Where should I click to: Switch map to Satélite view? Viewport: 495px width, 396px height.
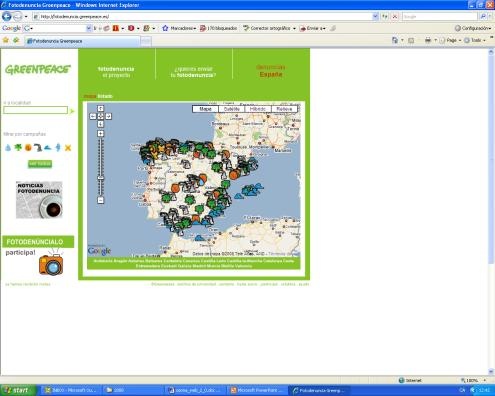(x=232, y=109)
